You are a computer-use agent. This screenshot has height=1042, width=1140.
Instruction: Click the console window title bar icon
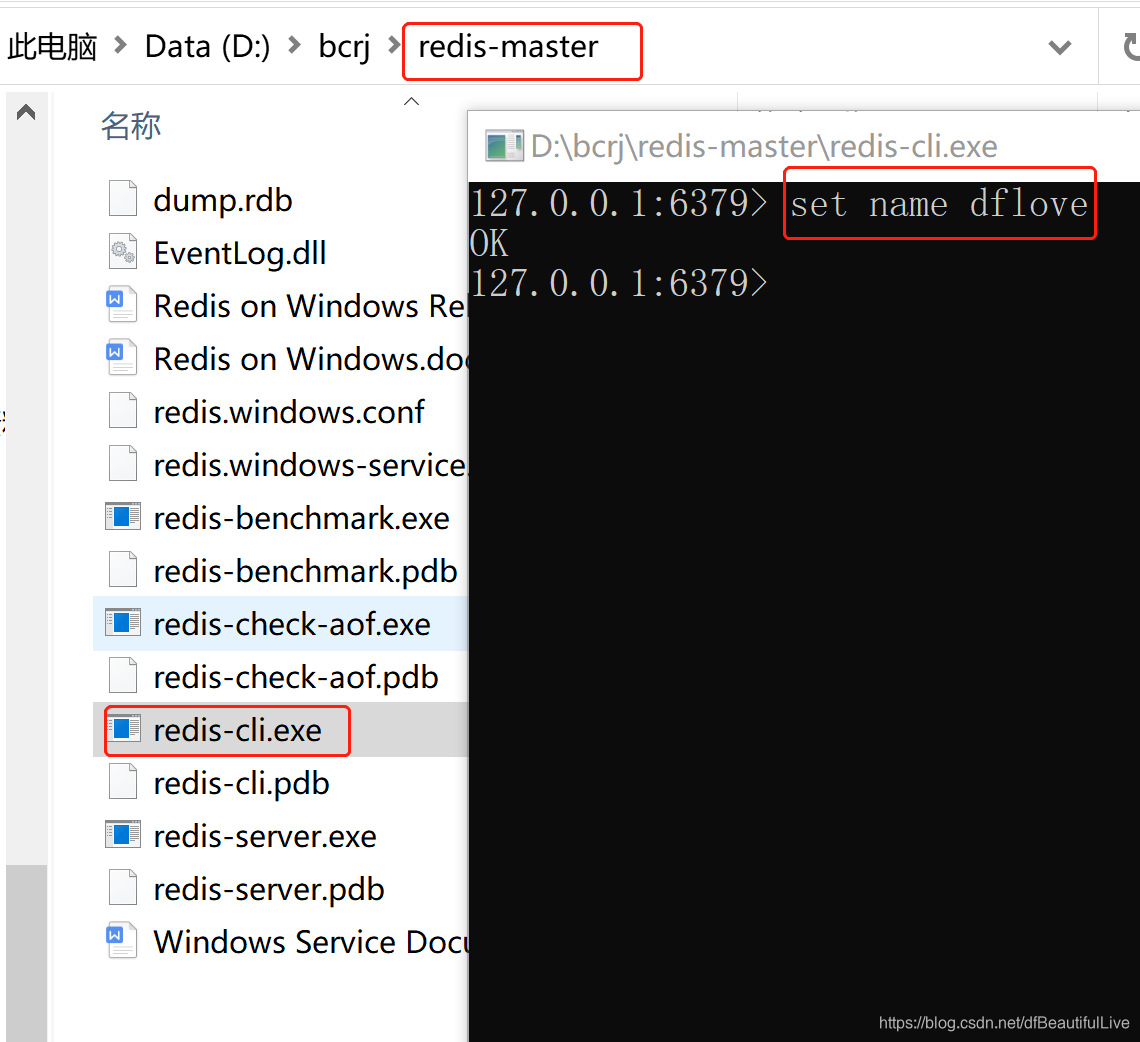[x=504, y=145]
